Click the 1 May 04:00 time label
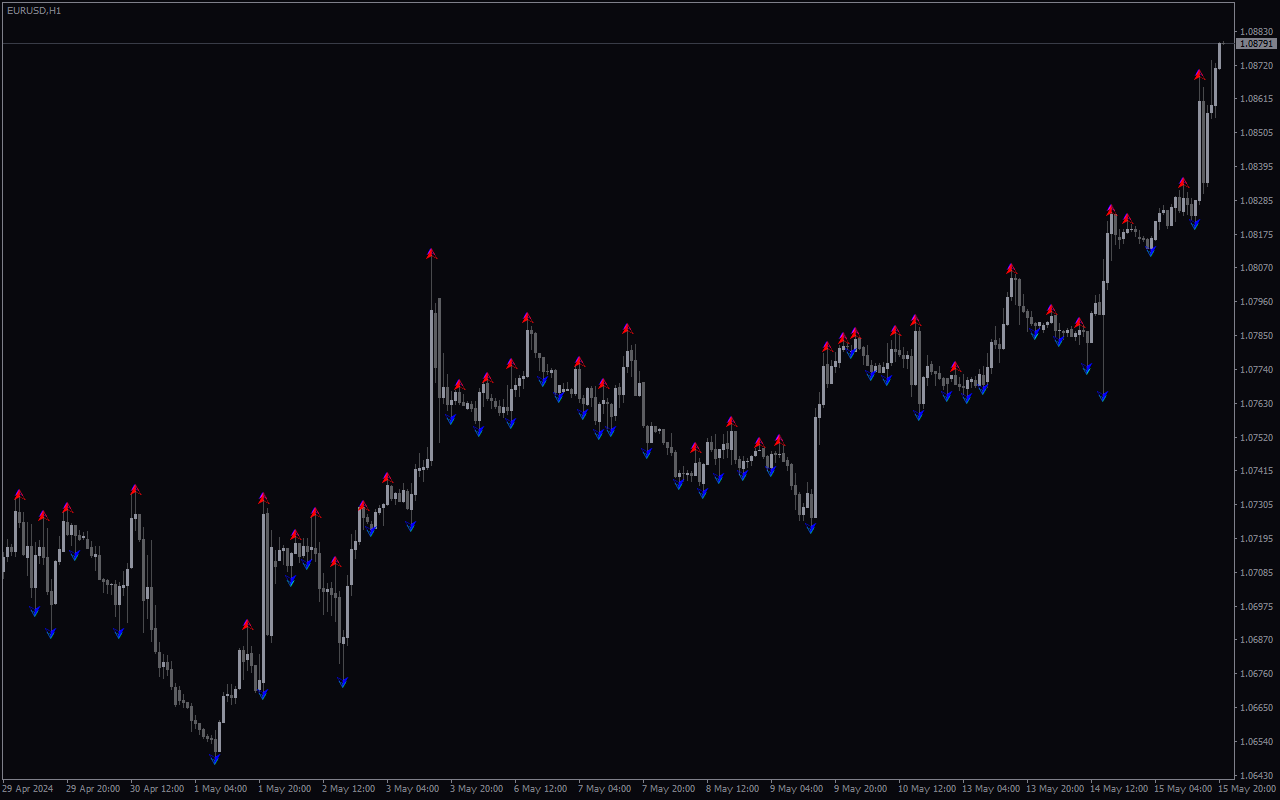Screen dimensions: 1280x800 click(x=220, y=789)
